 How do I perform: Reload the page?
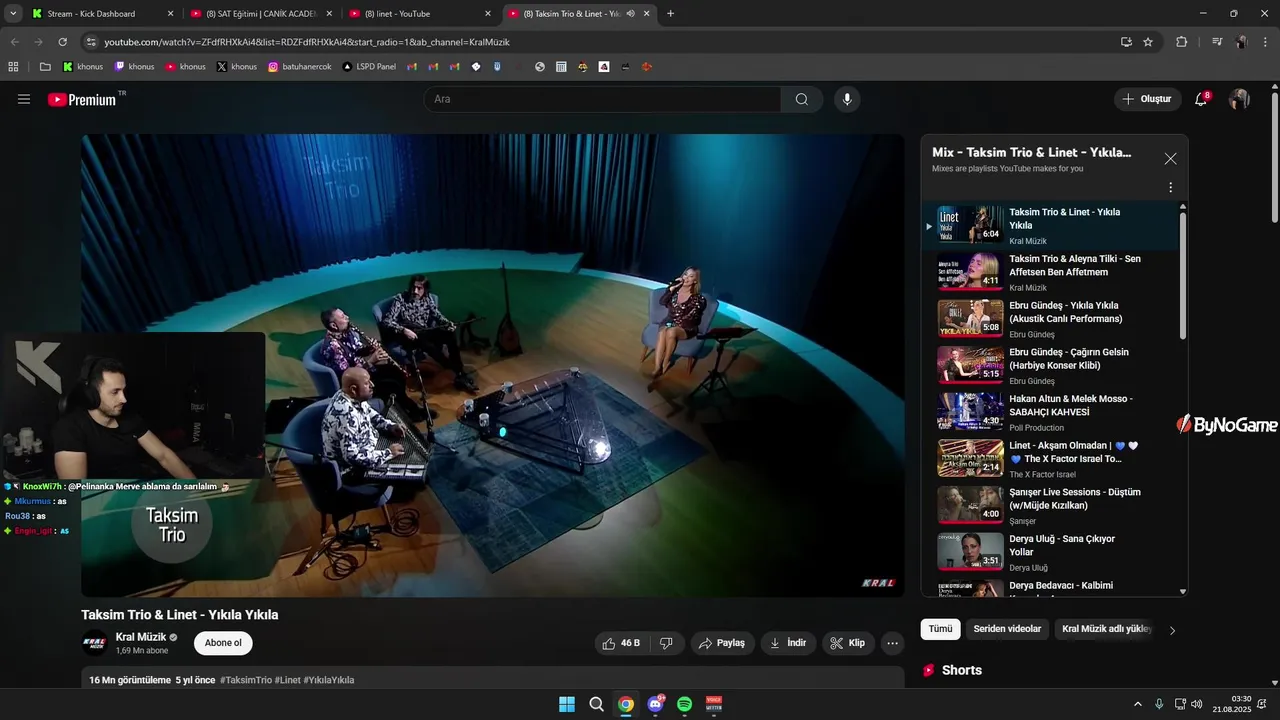62,42
